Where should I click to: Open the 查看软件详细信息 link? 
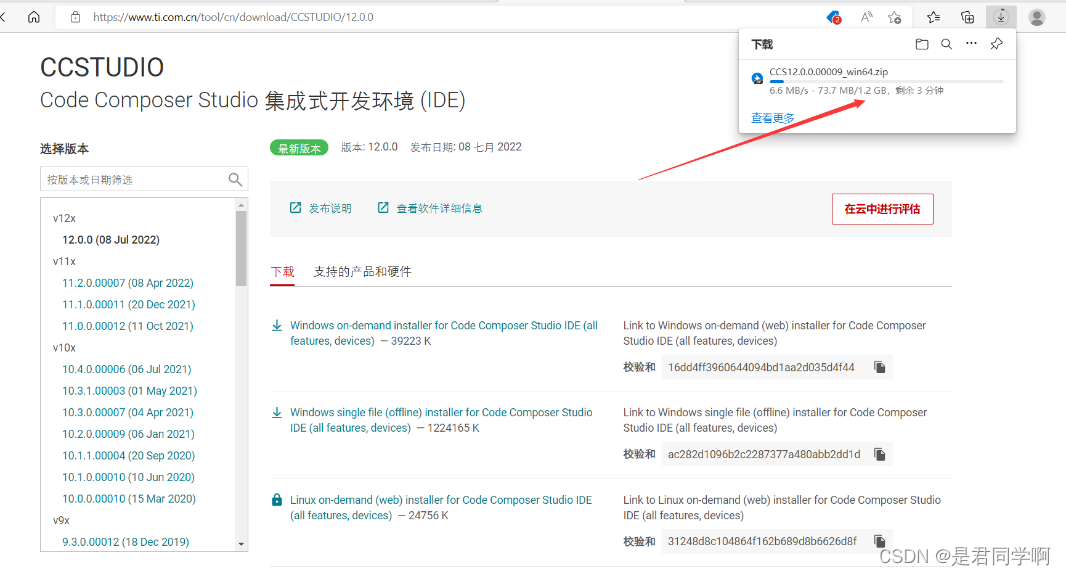coord(439,208)
